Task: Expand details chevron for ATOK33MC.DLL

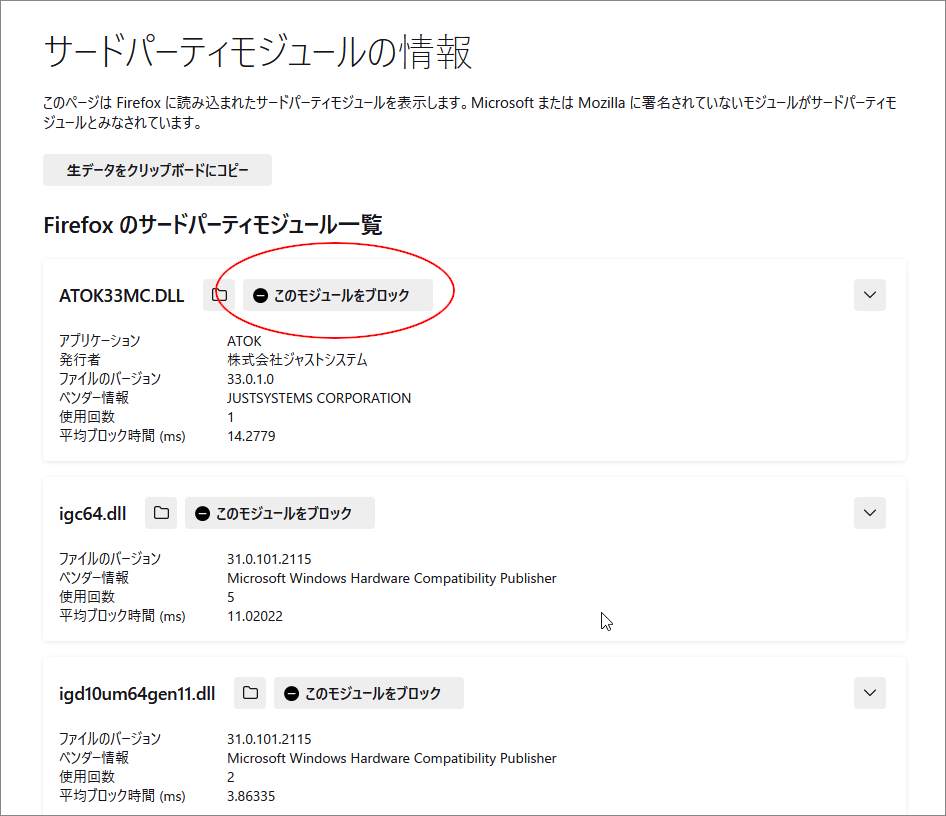Action: coord(869,295)
